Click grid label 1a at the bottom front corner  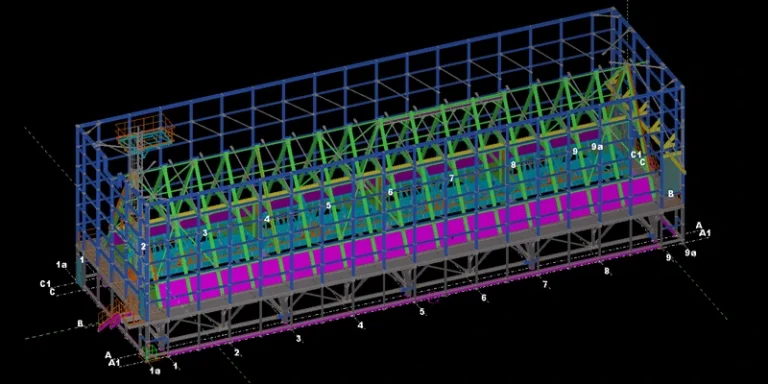click(x=155, y=371)
